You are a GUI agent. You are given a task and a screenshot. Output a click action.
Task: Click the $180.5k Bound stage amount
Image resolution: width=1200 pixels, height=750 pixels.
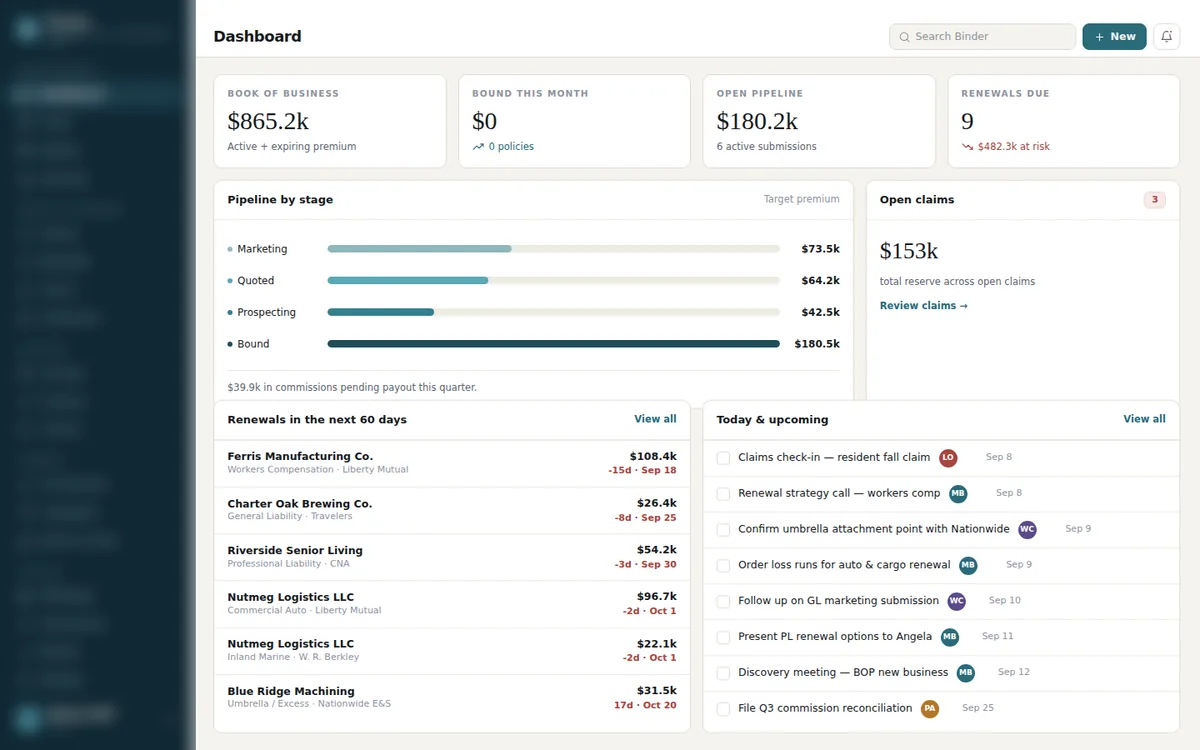(x=817, y=344)
